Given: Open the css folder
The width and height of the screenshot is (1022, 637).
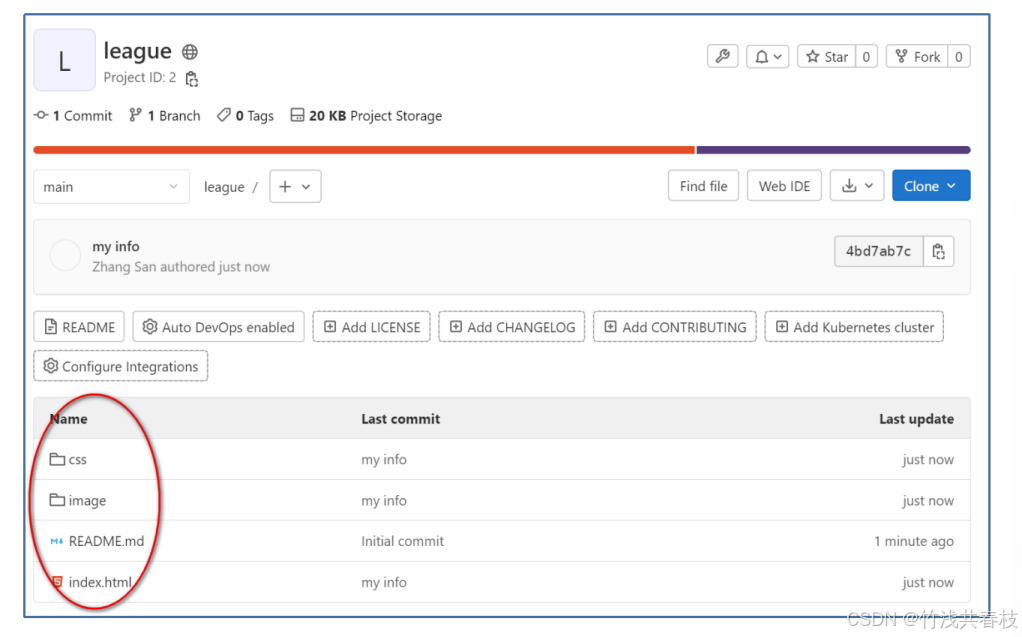Looking at the screenshot, I should click(x=78, y=460).
